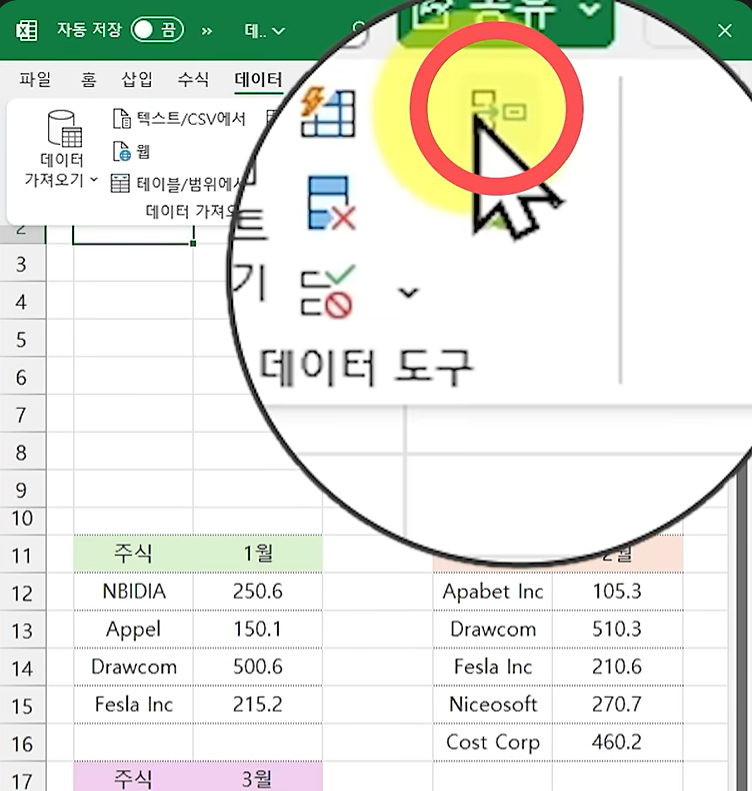Image resolution: width=752 pixels, height=791 pixels.
Task: Select the cell with value 215.2
Action: [258, 705]
